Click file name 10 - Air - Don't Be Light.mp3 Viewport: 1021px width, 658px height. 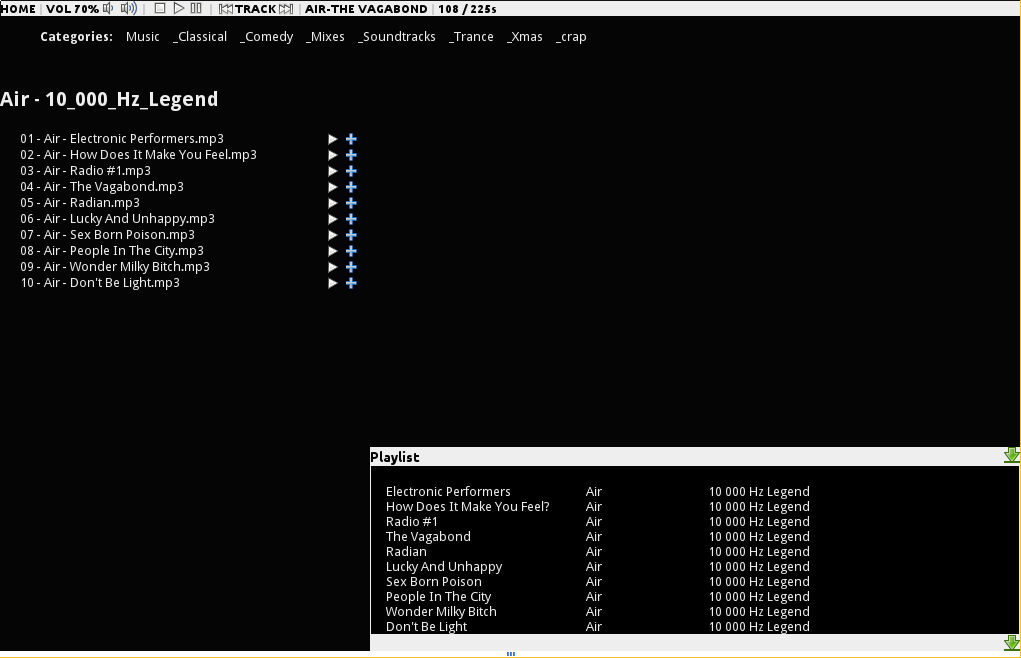(x=100, y=282)
